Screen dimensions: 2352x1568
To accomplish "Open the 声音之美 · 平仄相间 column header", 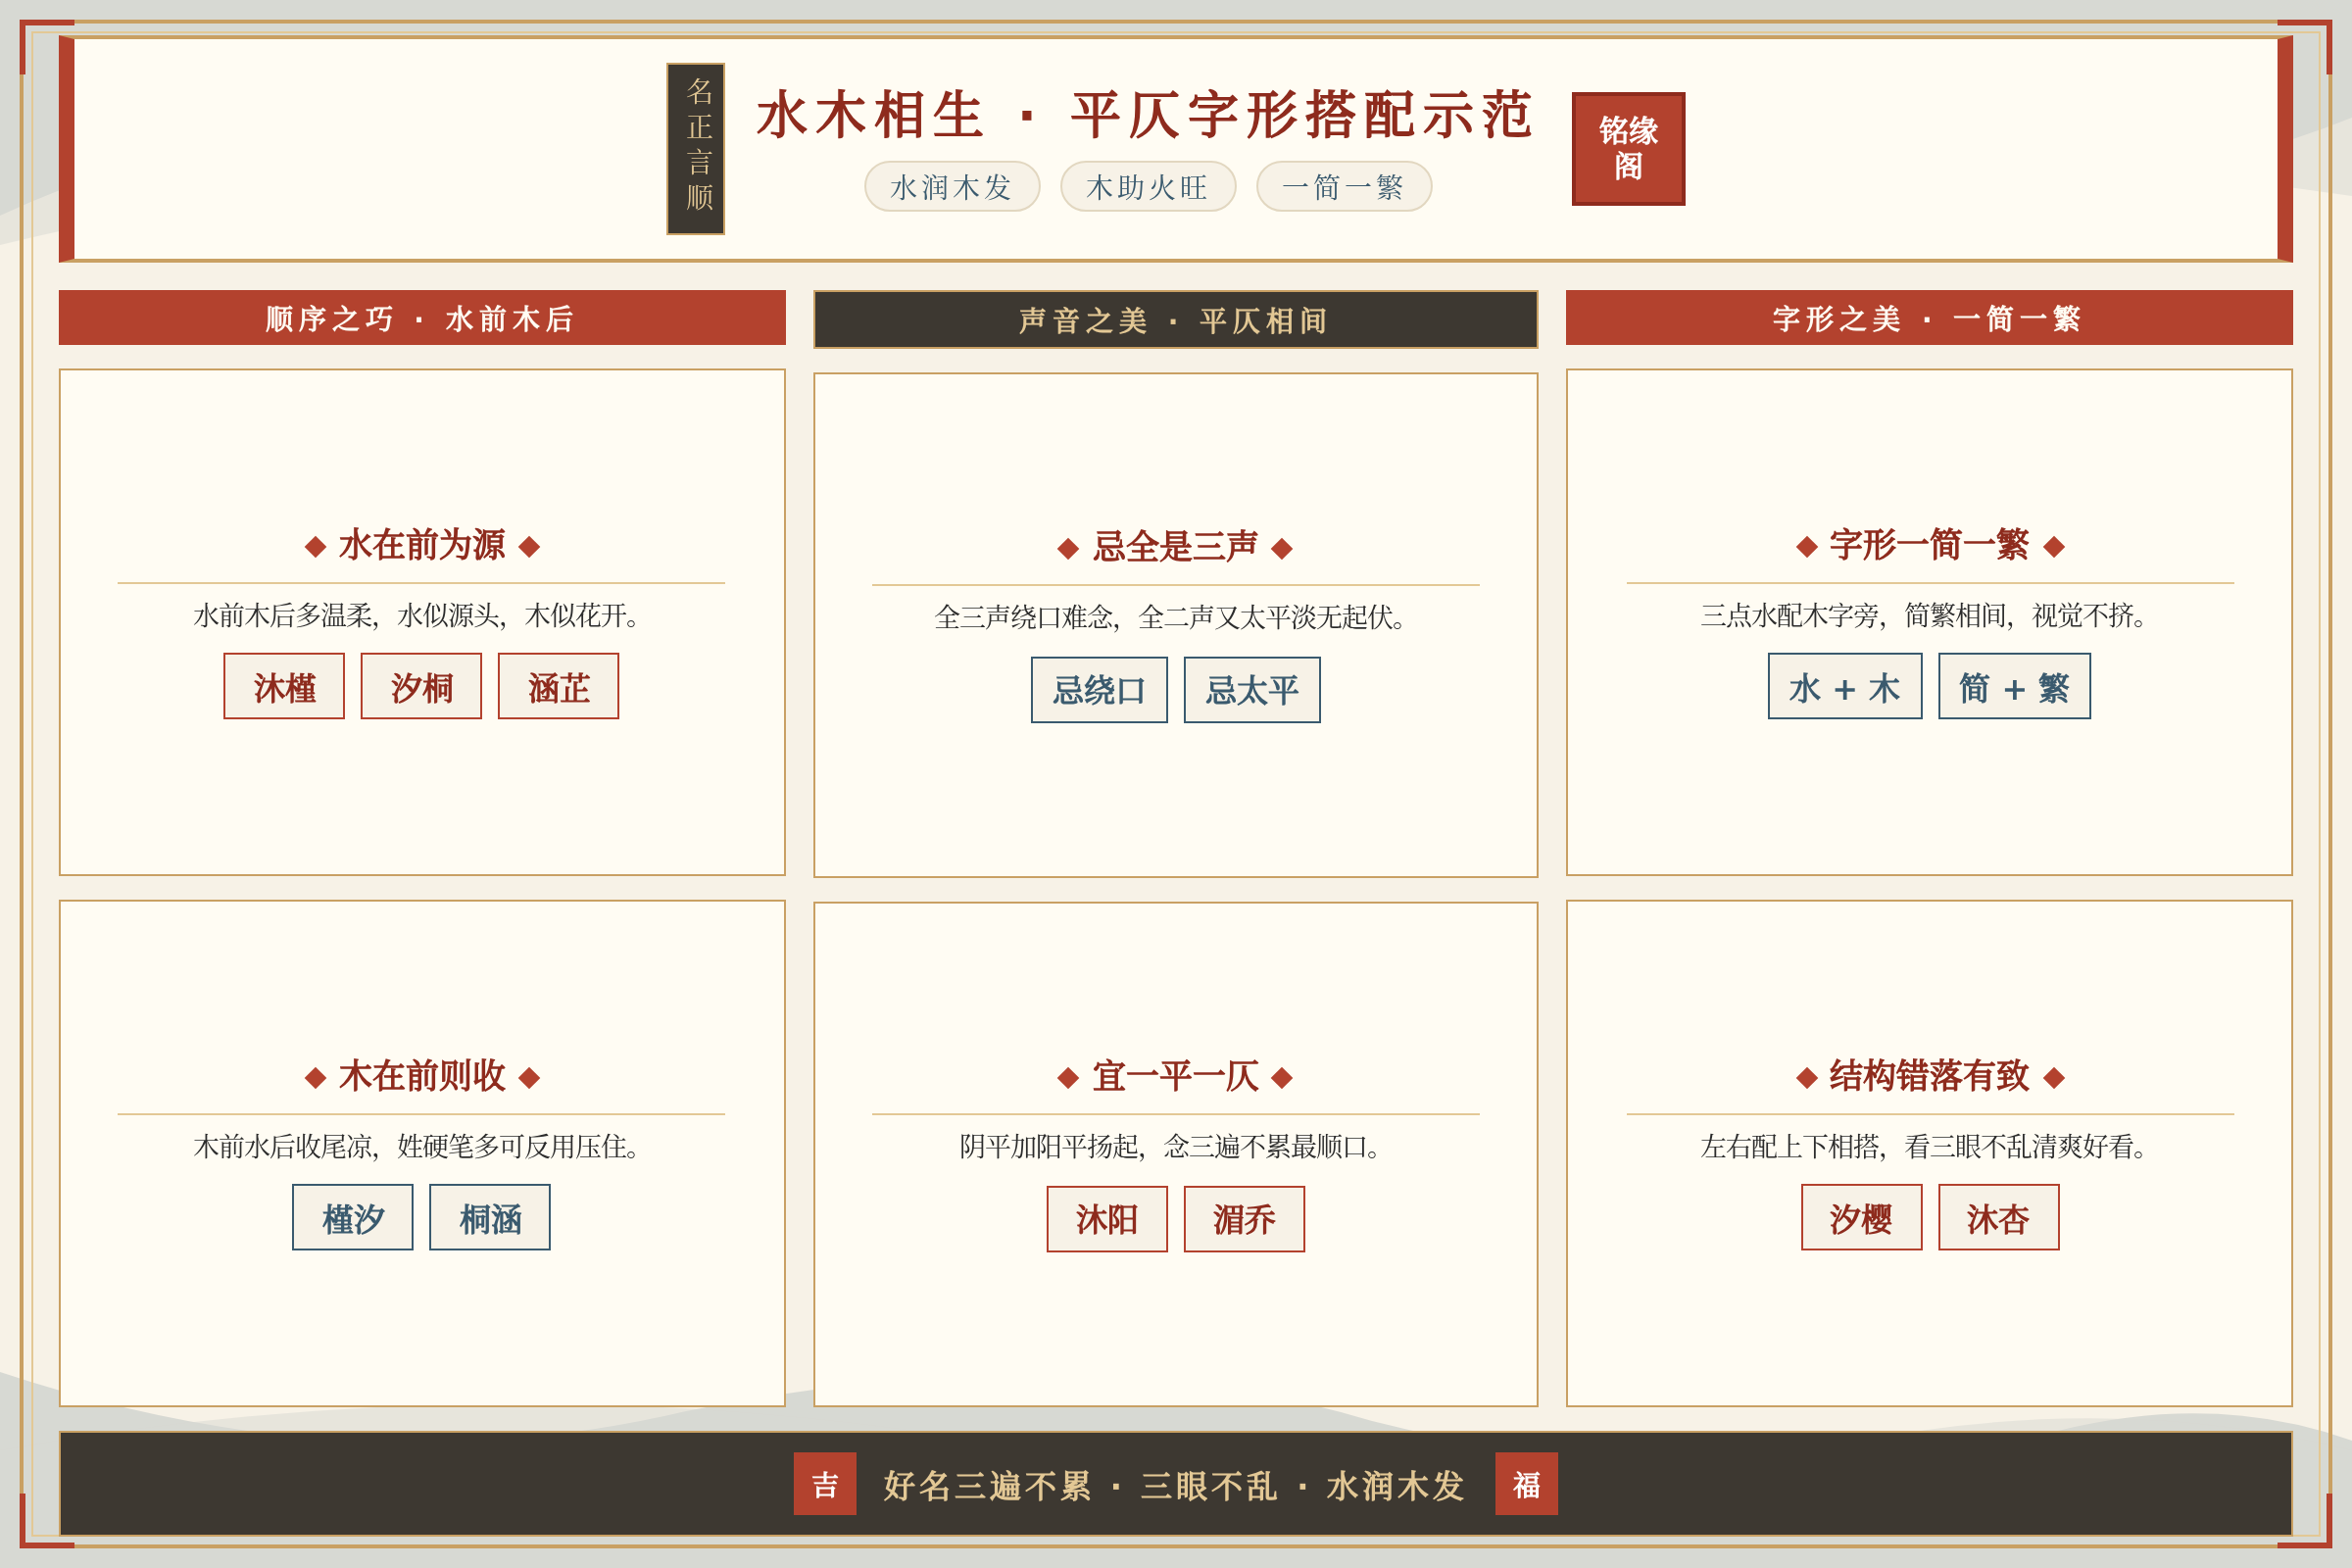I will coord(1176,320).
